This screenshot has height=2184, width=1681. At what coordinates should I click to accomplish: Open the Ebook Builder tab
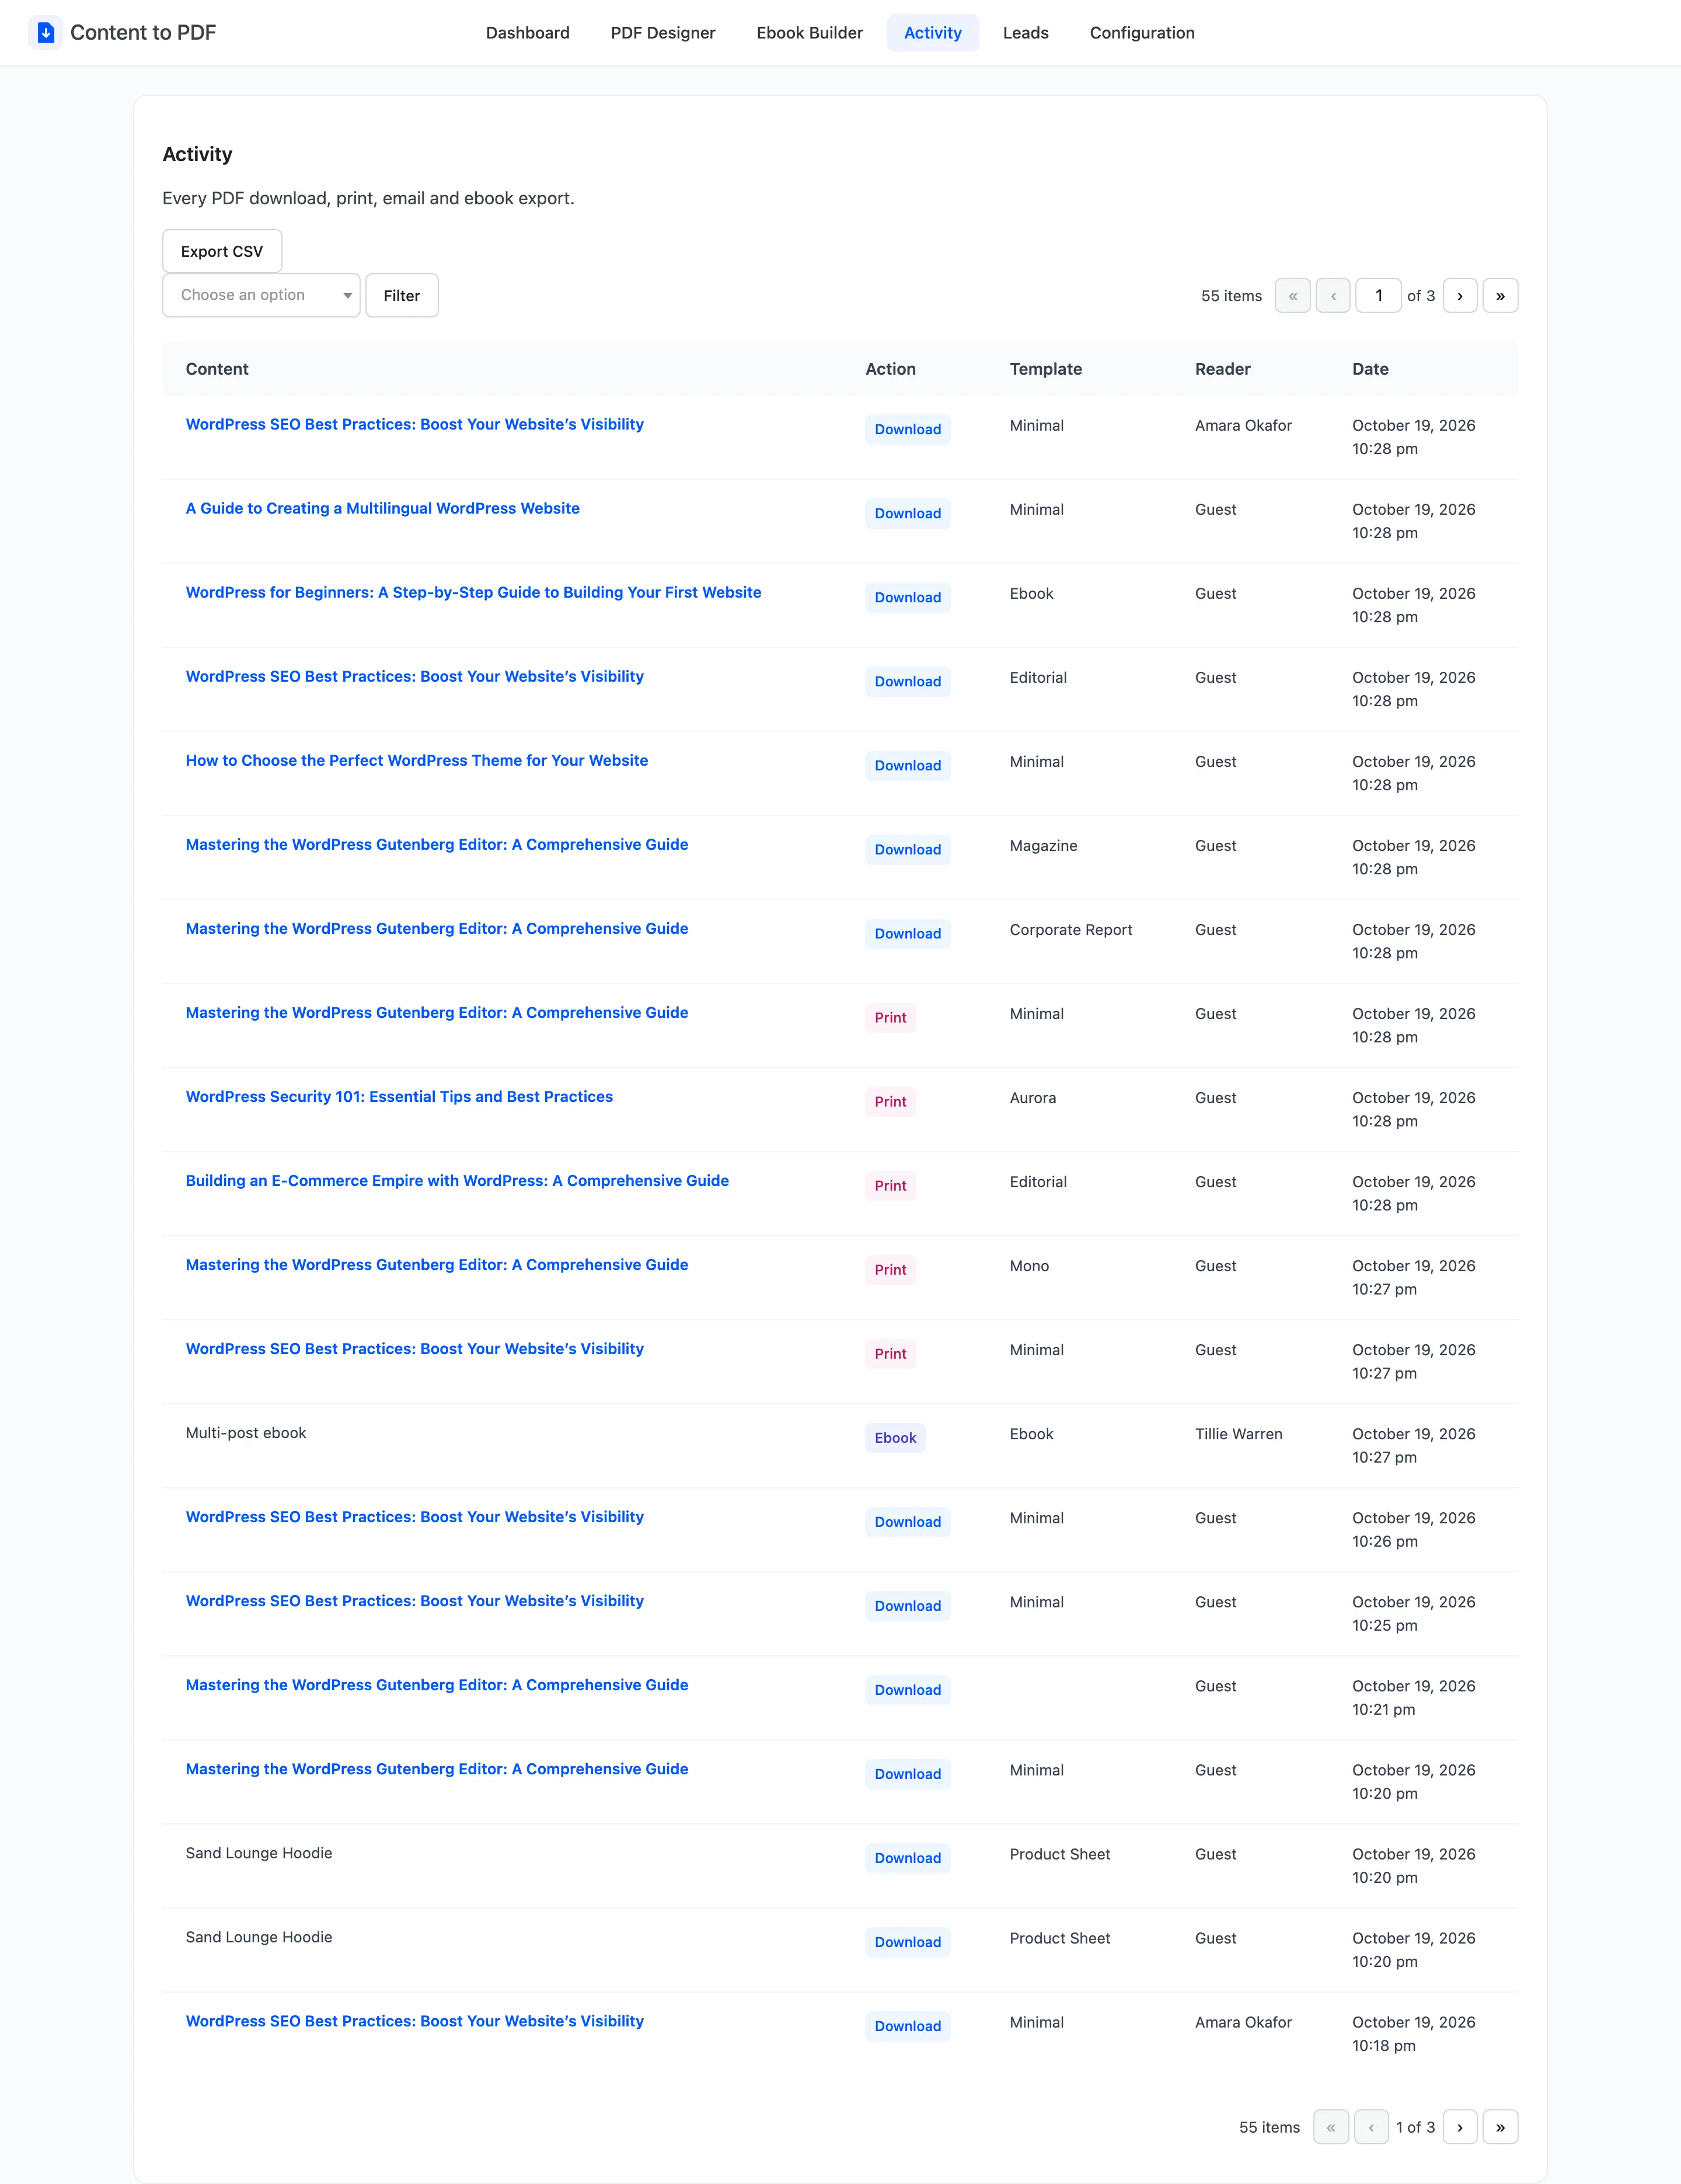[x=809, y=33]
